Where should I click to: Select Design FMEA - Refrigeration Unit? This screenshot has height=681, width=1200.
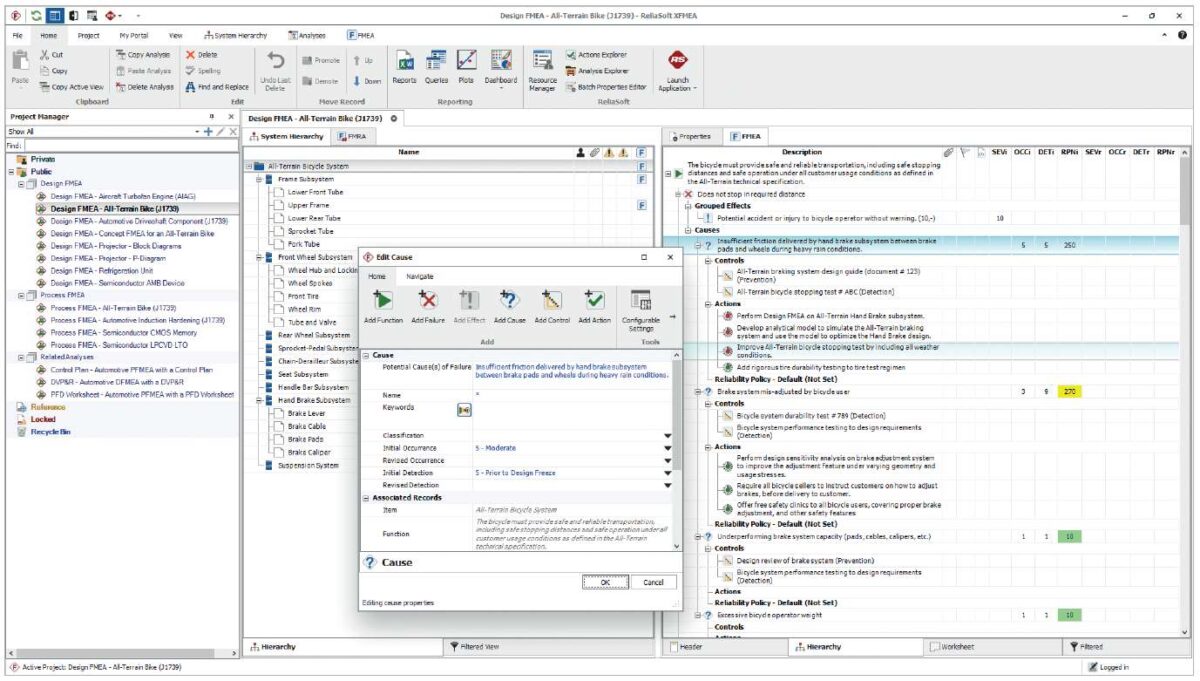pos(101,270)
